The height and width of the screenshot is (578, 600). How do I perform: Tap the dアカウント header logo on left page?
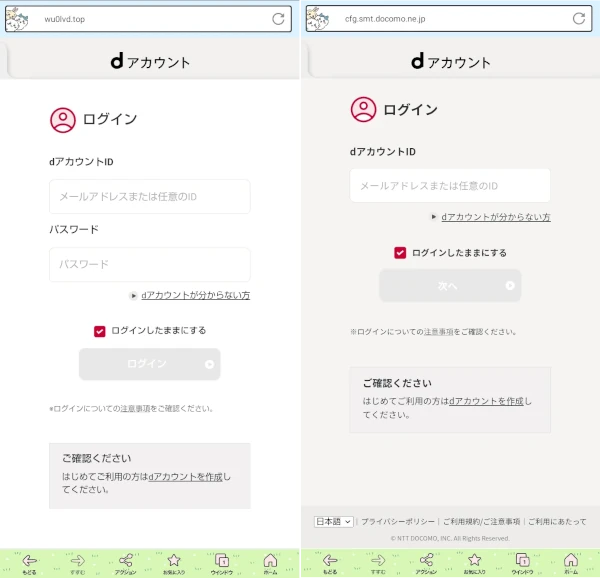click(x=150, y=61)
